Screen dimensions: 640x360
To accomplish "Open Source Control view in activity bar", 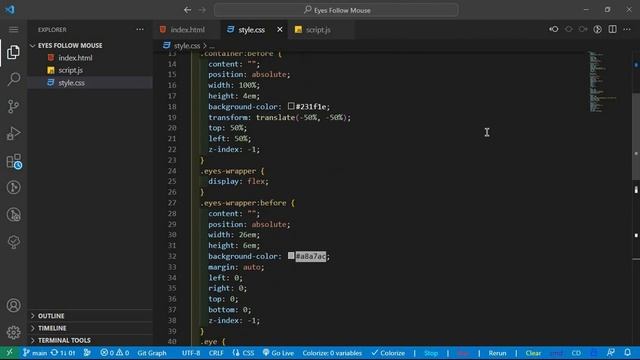I will click(13, 106).
